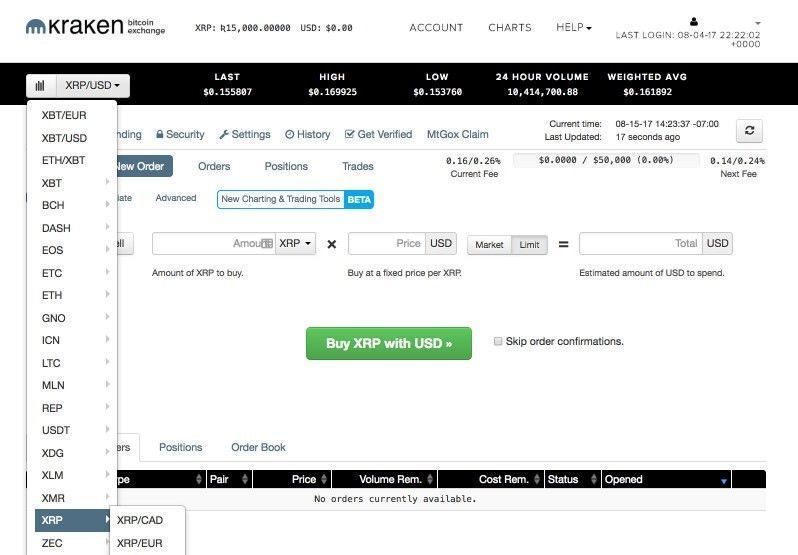This screenshot has width=798, height=555.
Task: Open the Settings tab
Action: (245, 134)
